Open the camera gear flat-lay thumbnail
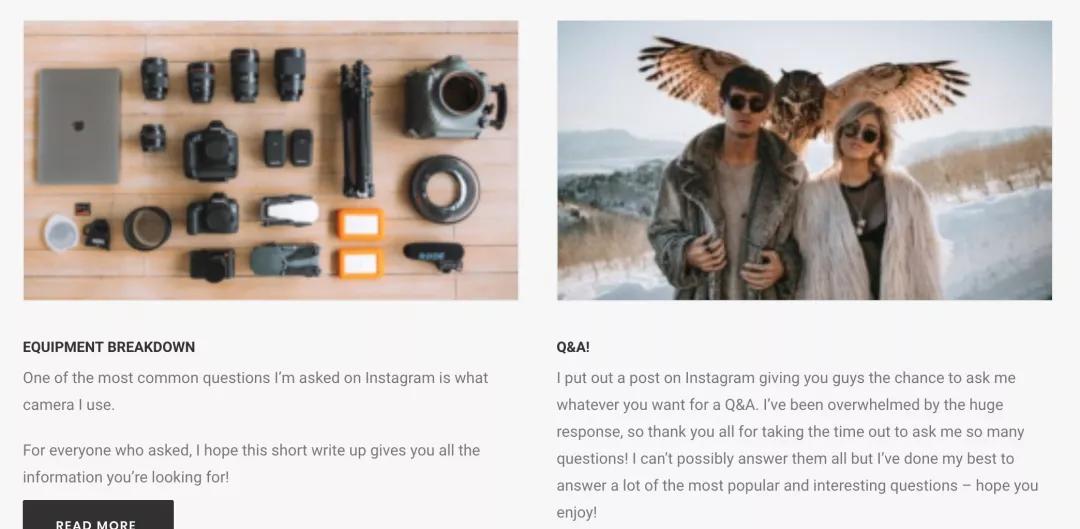 click(271, 160)
